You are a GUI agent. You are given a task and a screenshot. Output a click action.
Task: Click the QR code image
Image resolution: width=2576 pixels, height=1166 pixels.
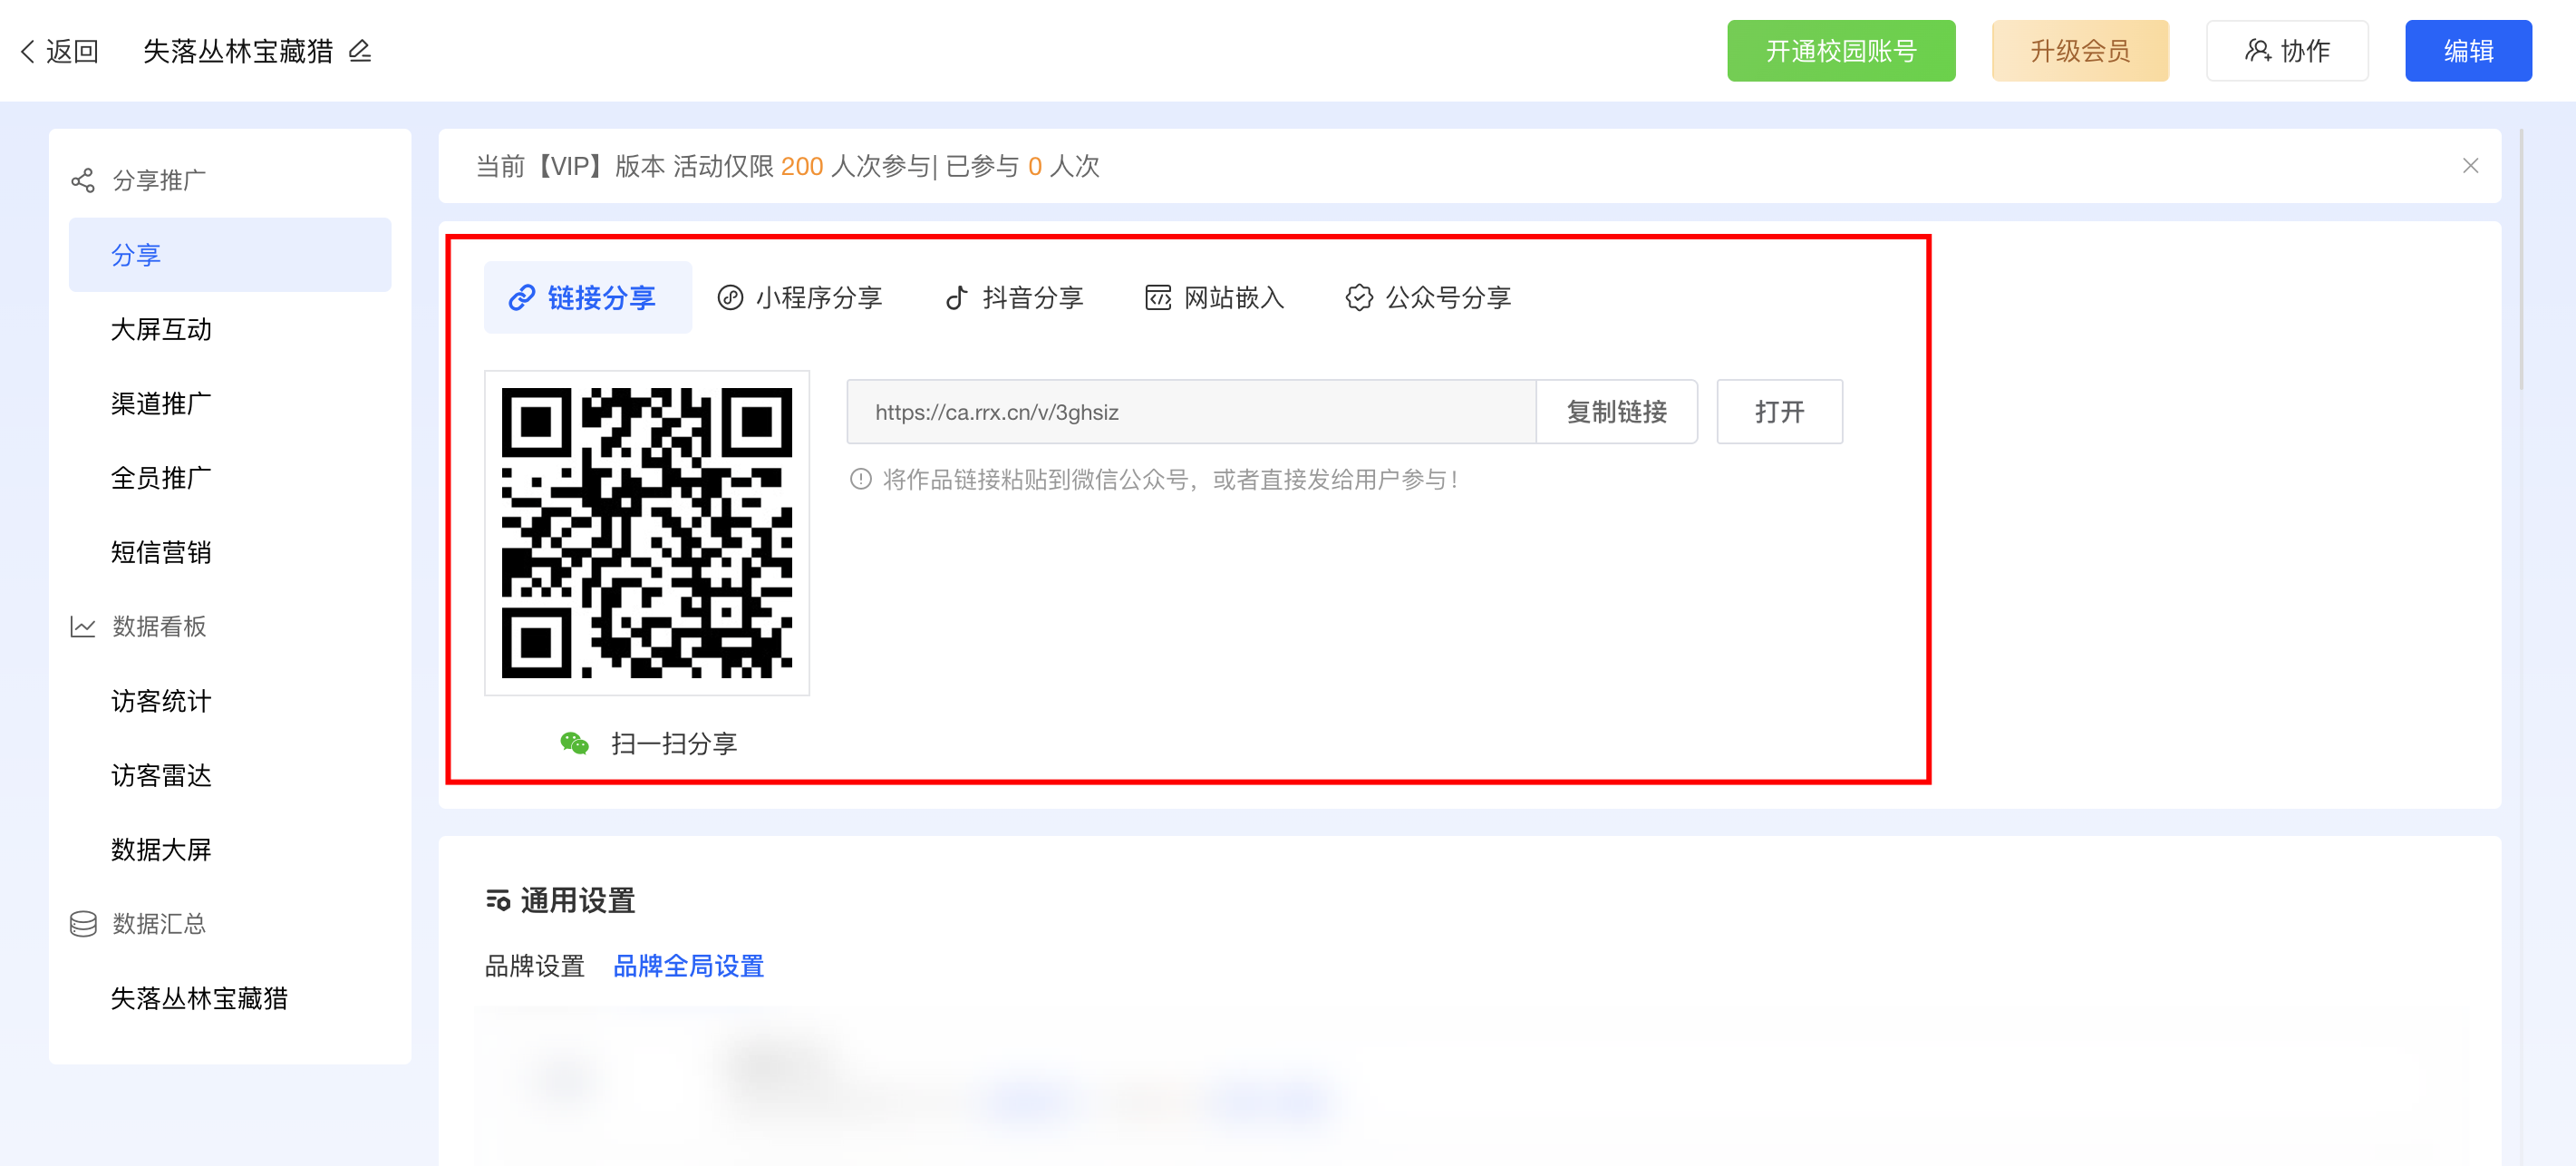(647, 533)
